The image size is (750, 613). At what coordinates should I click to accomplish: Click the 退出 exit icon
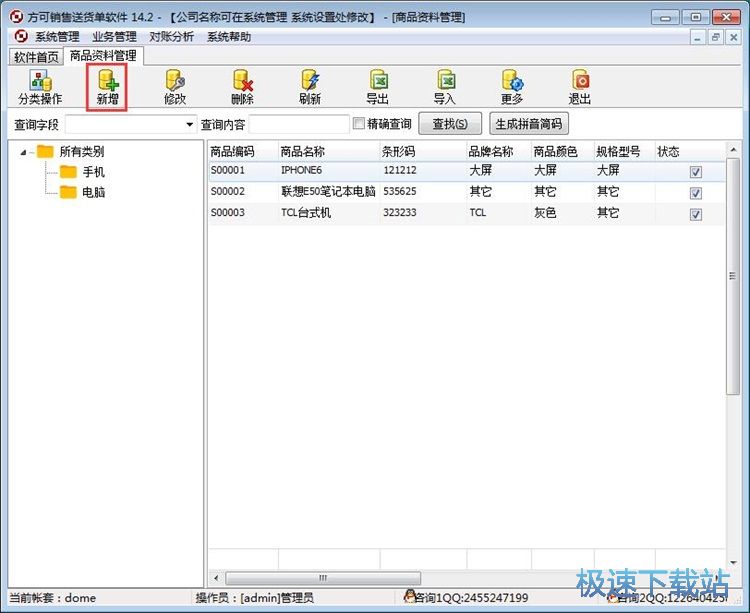[580, 87]
